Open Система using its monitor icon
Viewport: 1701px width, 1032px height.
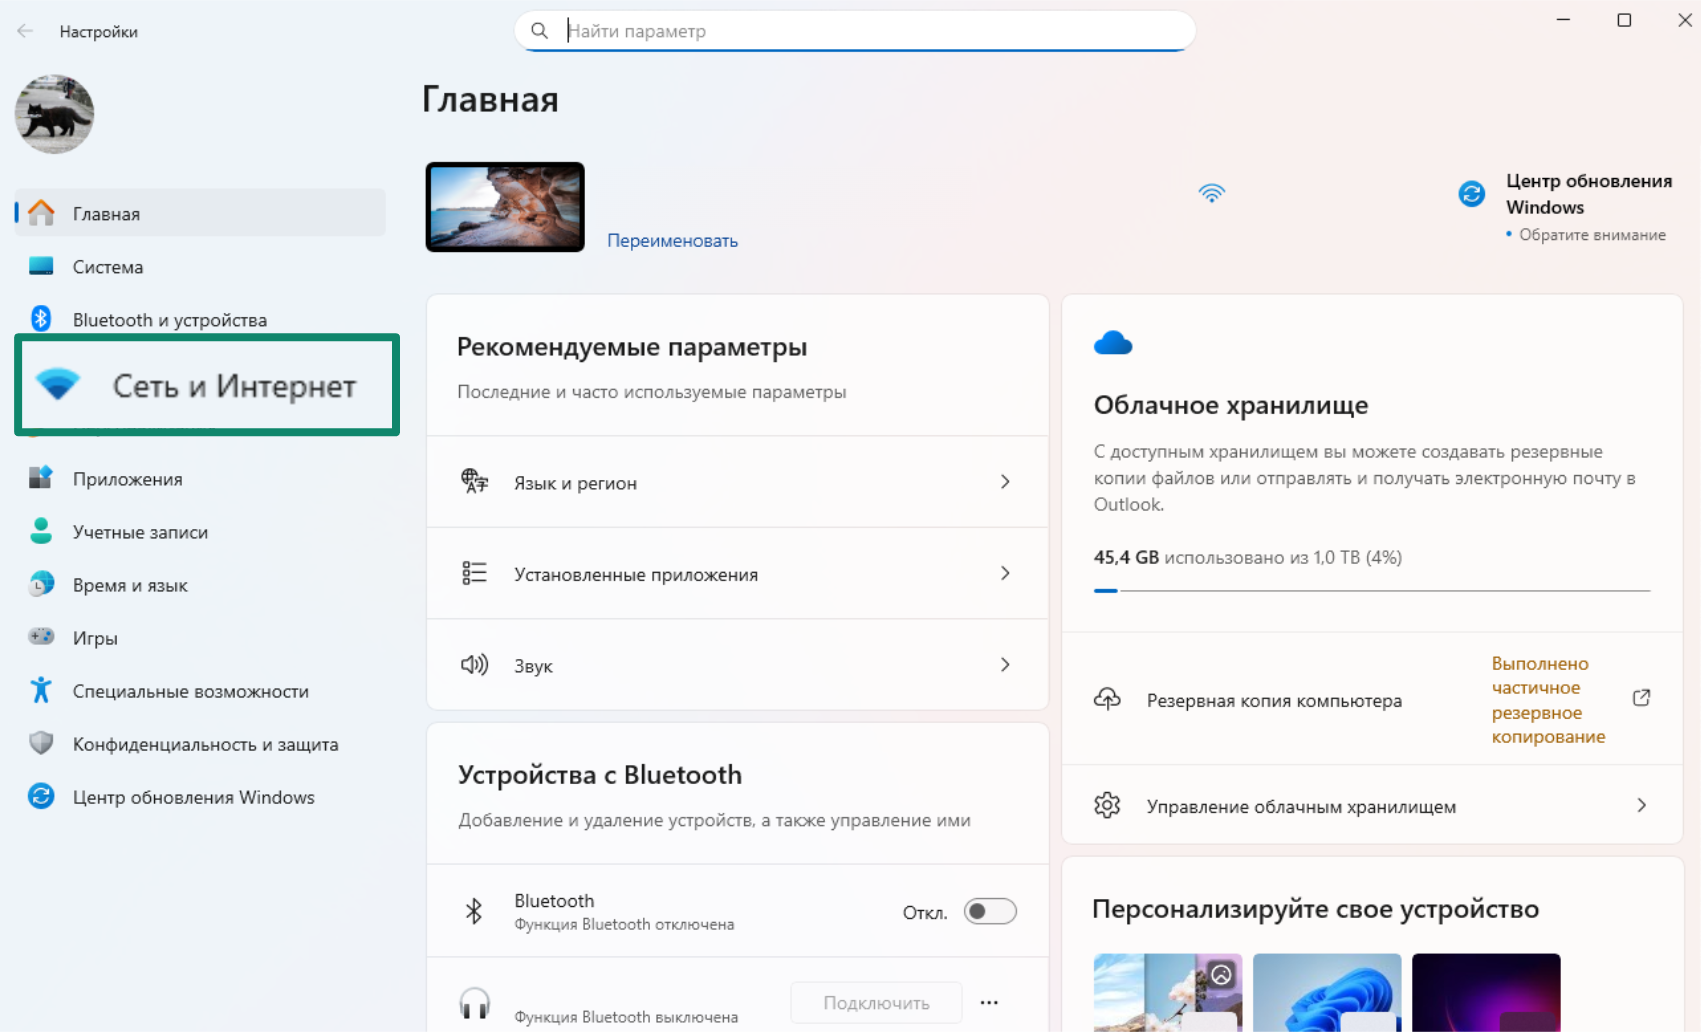tap(41, 266)
